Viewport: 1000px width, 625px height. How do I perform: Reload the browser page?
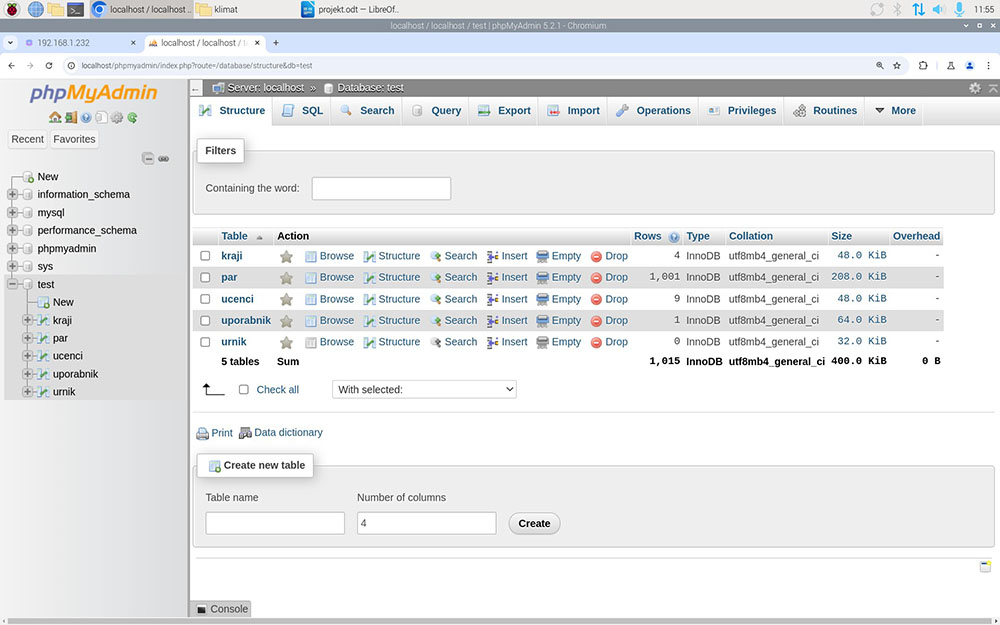(x=48, y=66)
